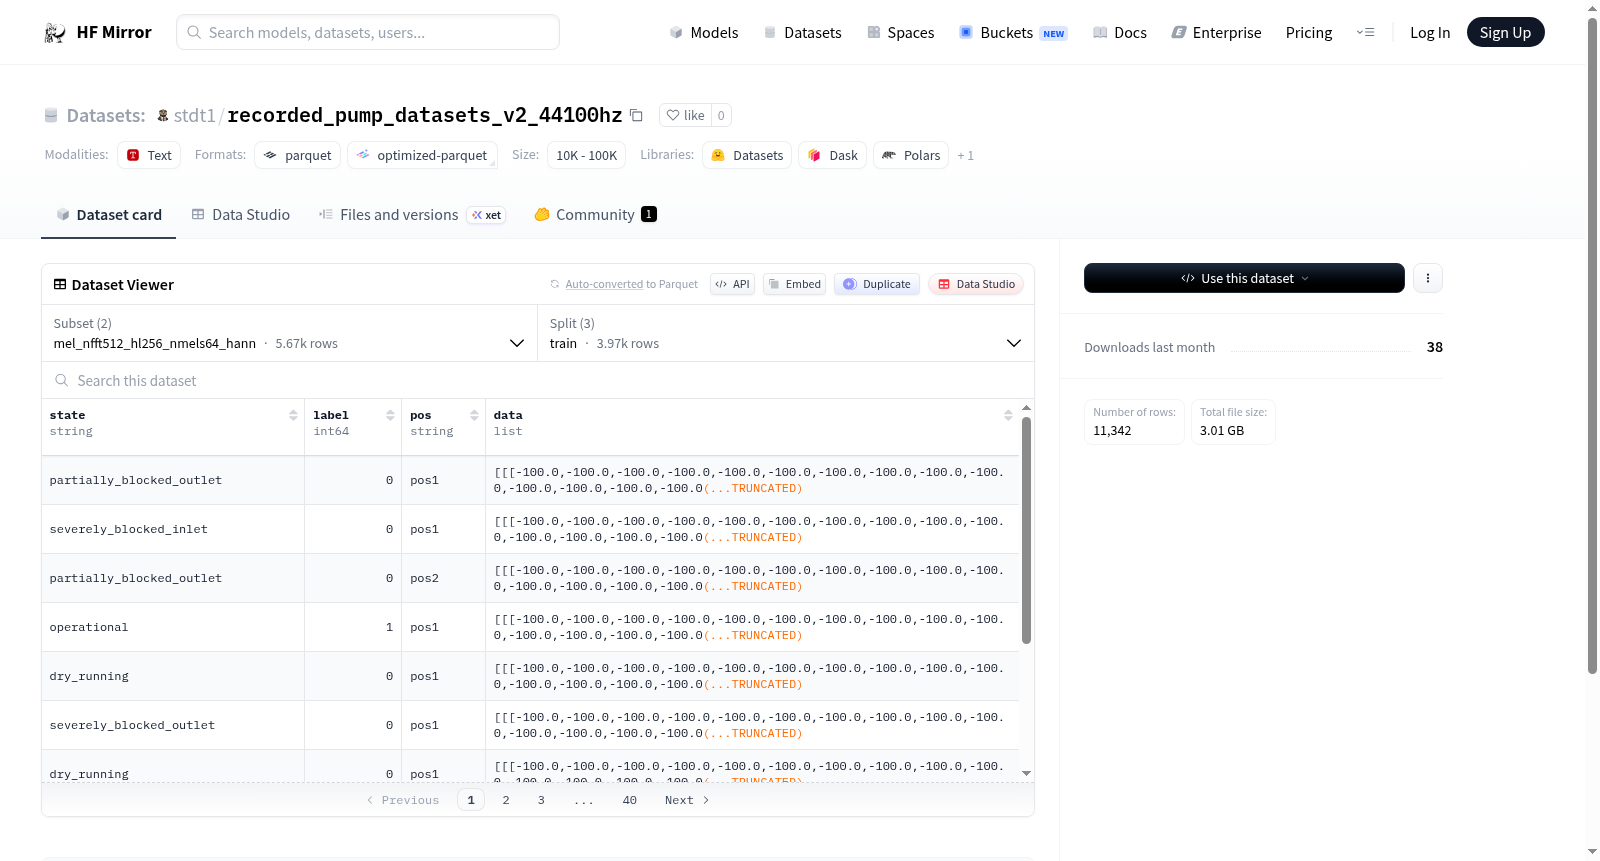Click the dataset table vertical scrollbar
This screenshot has width=1600, height=861.
click(1026, 530)
